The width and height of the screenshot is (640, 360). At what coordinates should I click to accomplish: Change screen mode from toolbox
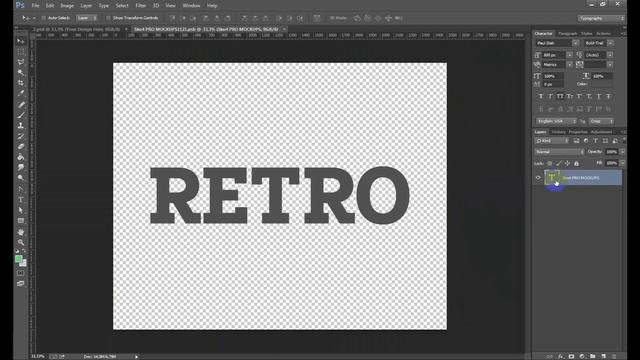21,284
